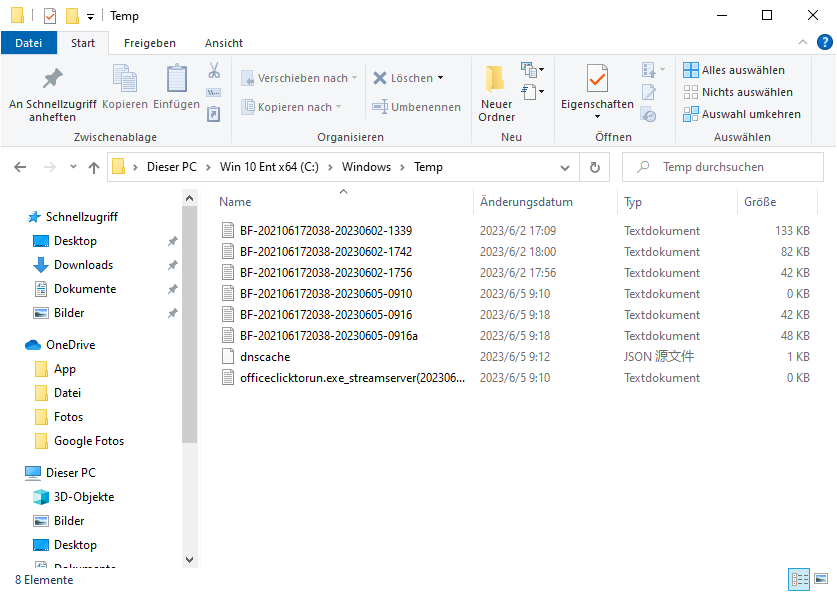837x592 pixels.
Task: Click Alles auswählen
Action: (x=735, y=70)
